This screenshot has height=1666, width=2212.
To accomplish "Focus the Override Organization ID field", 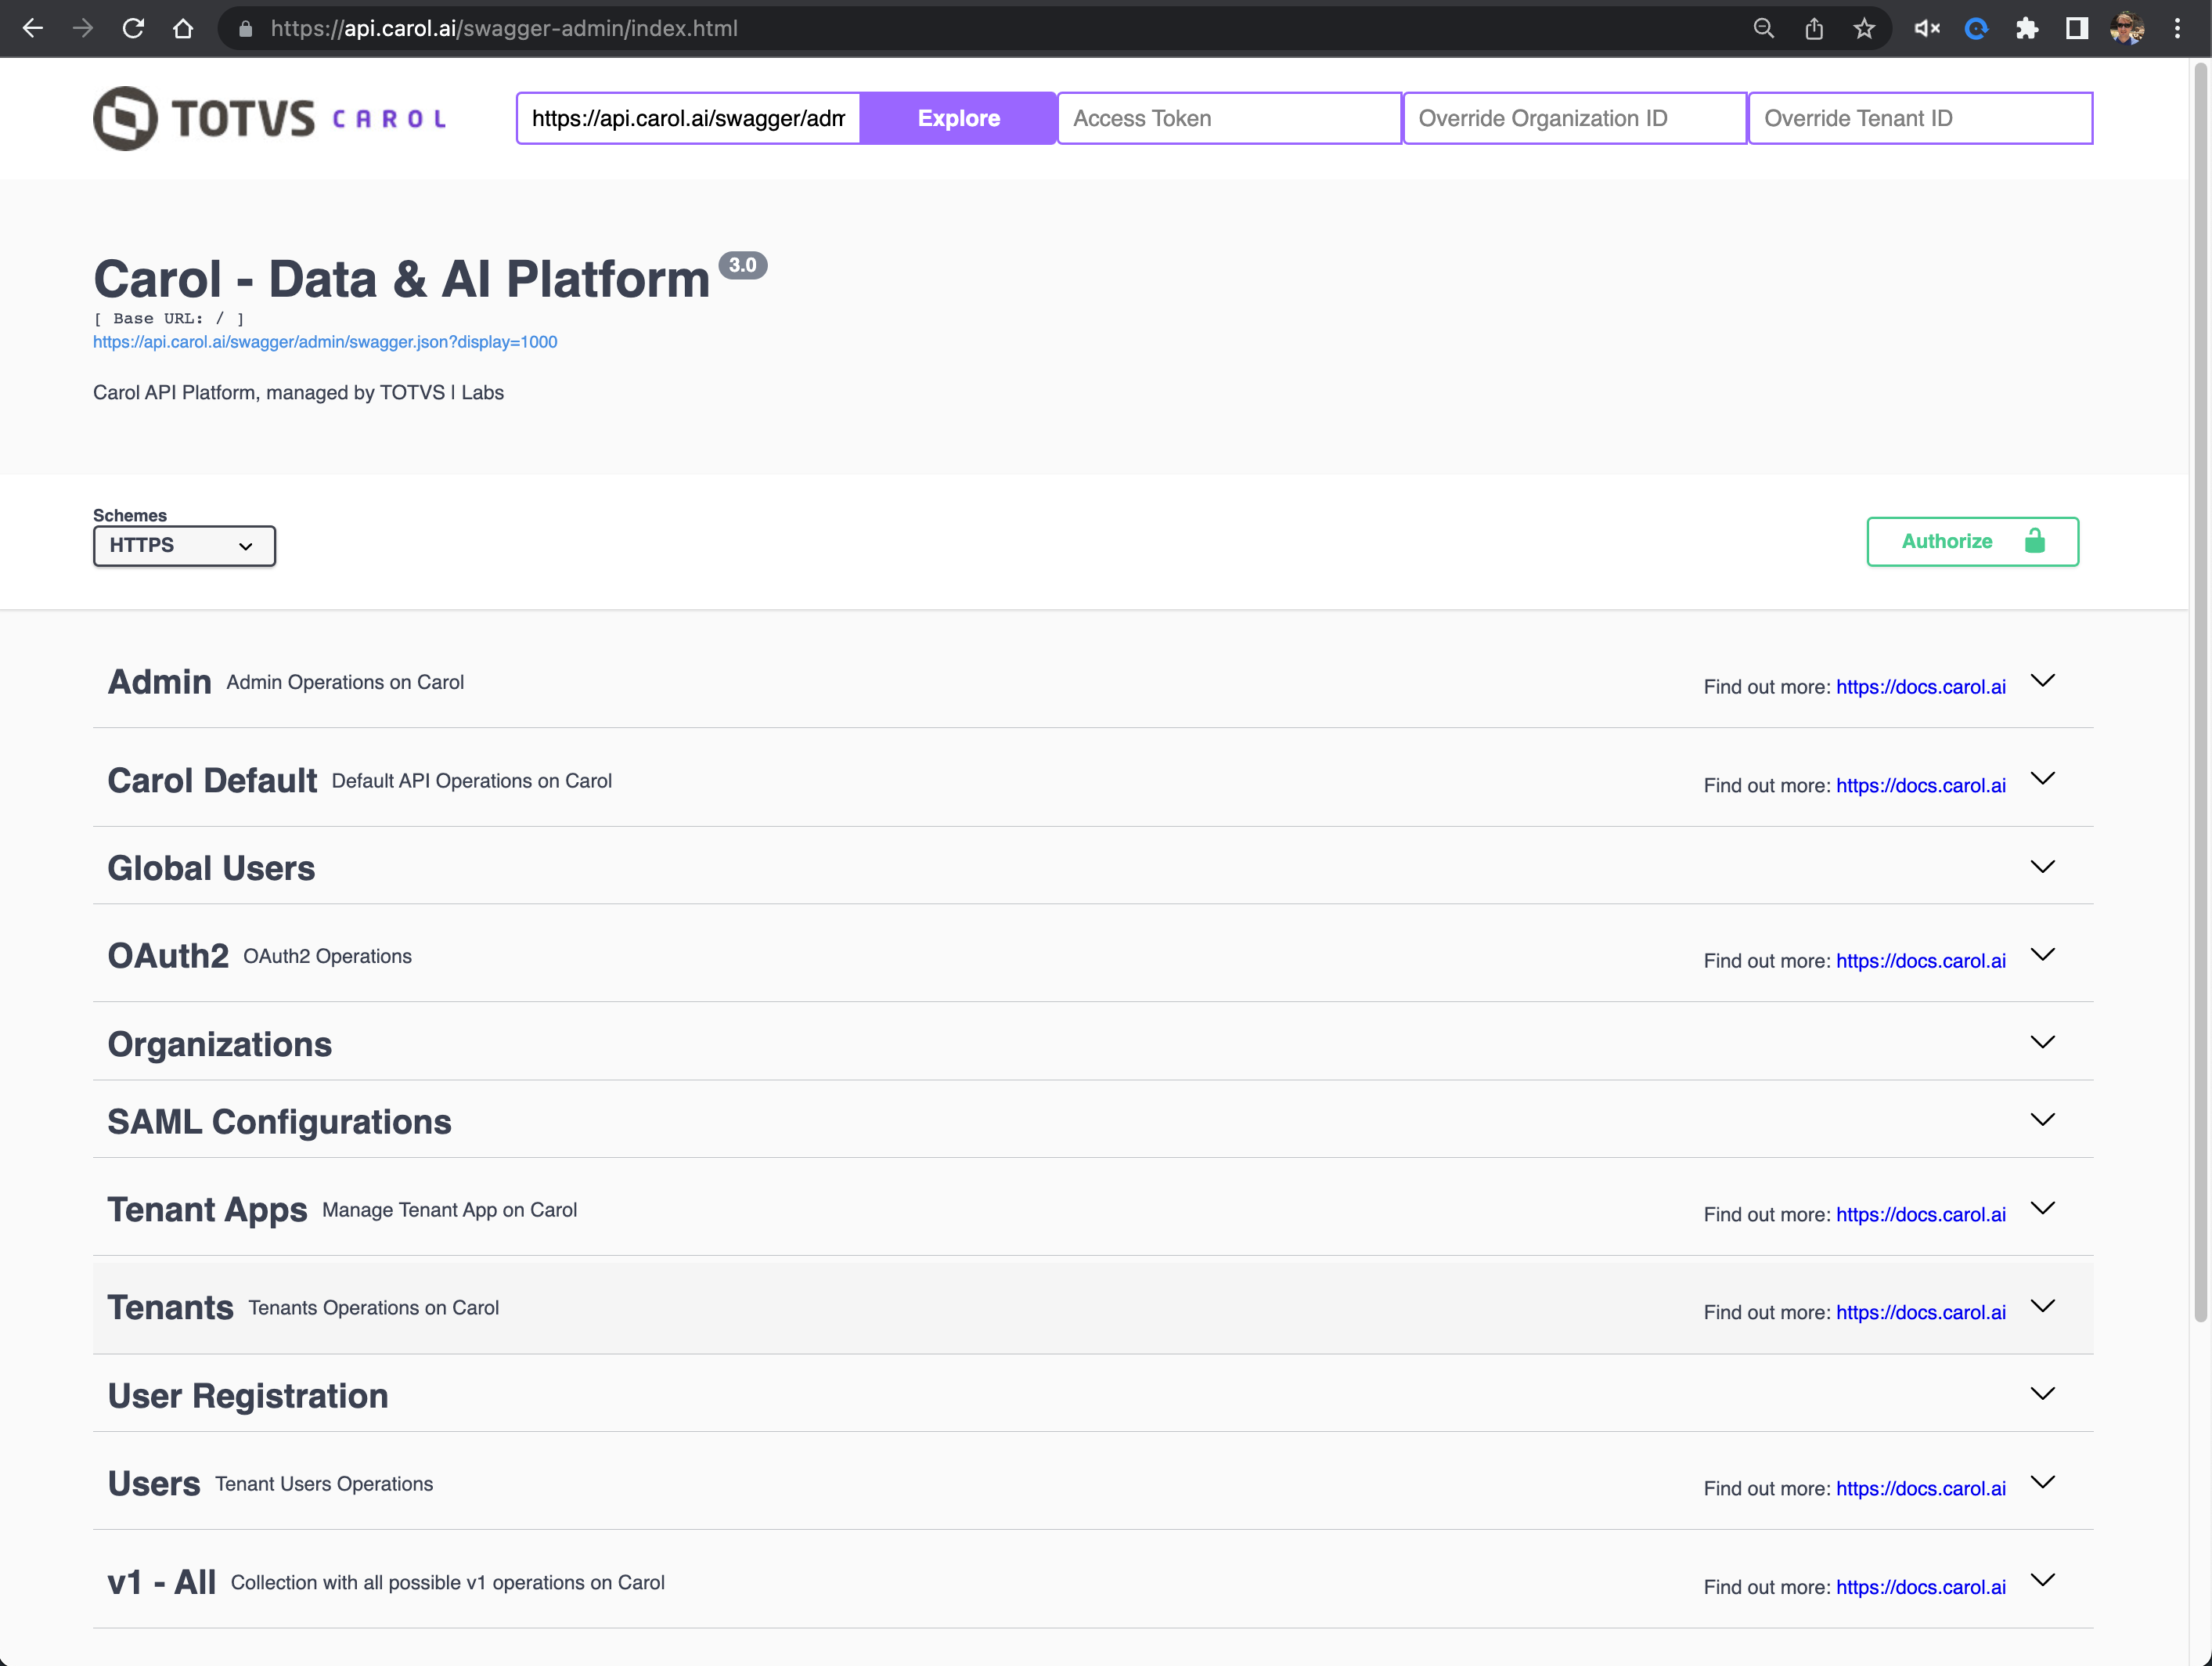I will (x=1575, y=118).
